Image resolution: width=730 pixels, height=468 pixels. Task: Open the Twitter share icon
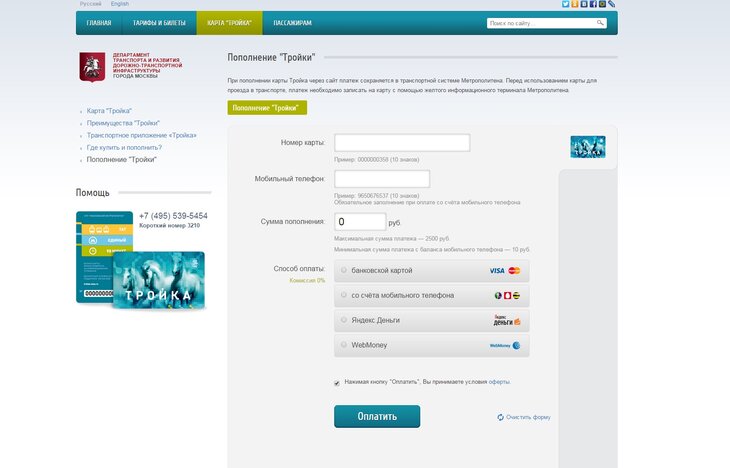[565, 4]
